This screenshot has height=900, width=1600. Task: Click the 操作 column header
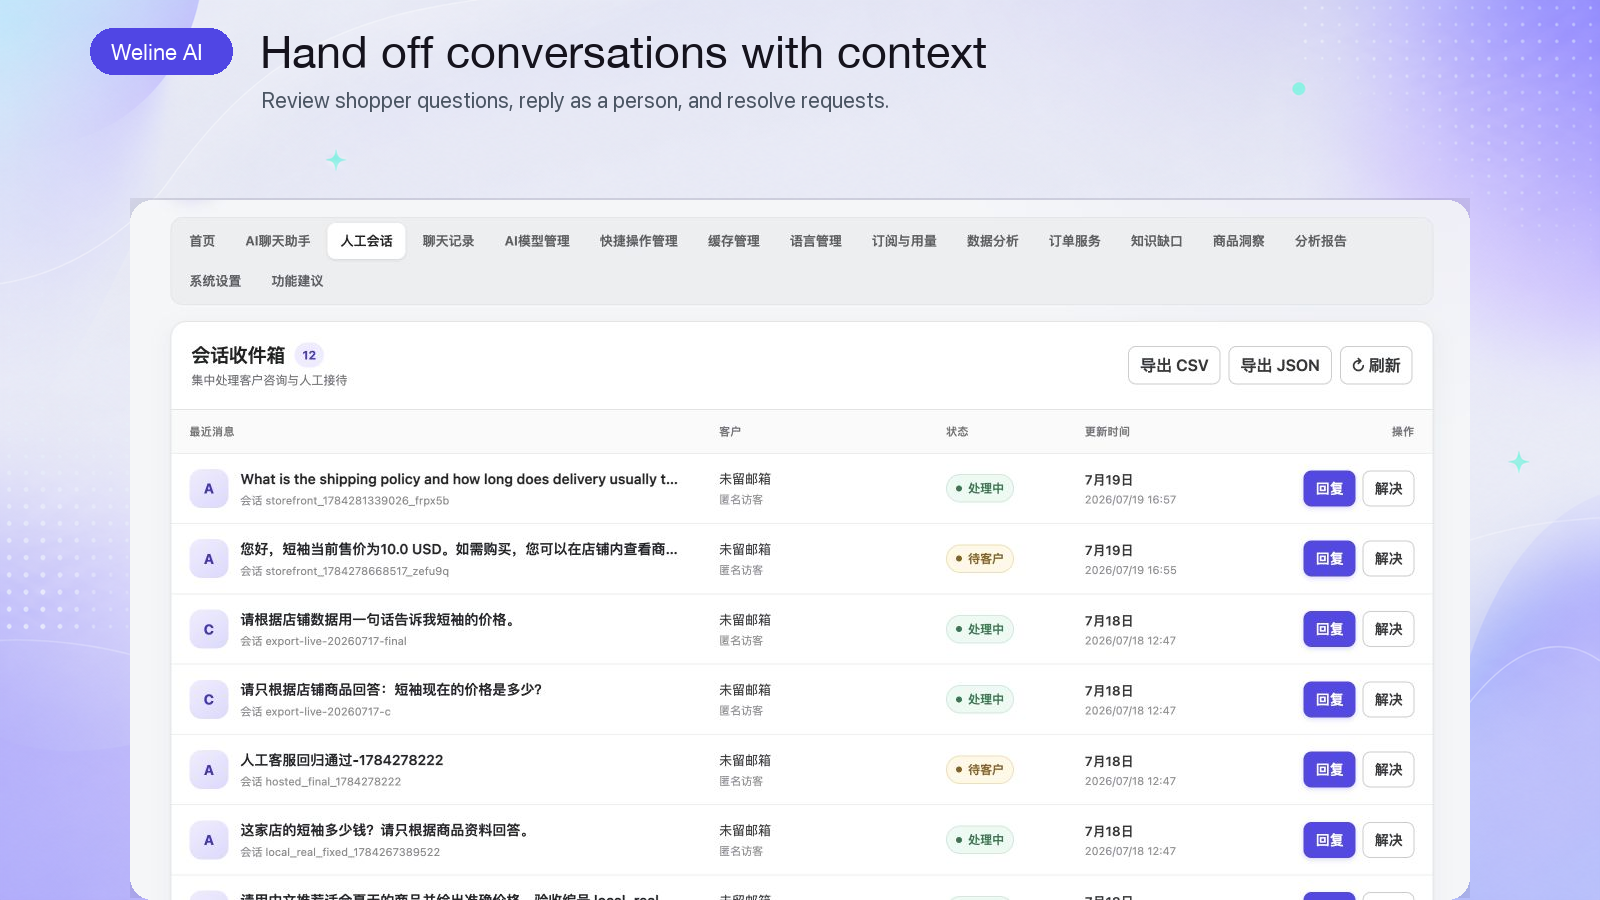[x=1403, y=432]
